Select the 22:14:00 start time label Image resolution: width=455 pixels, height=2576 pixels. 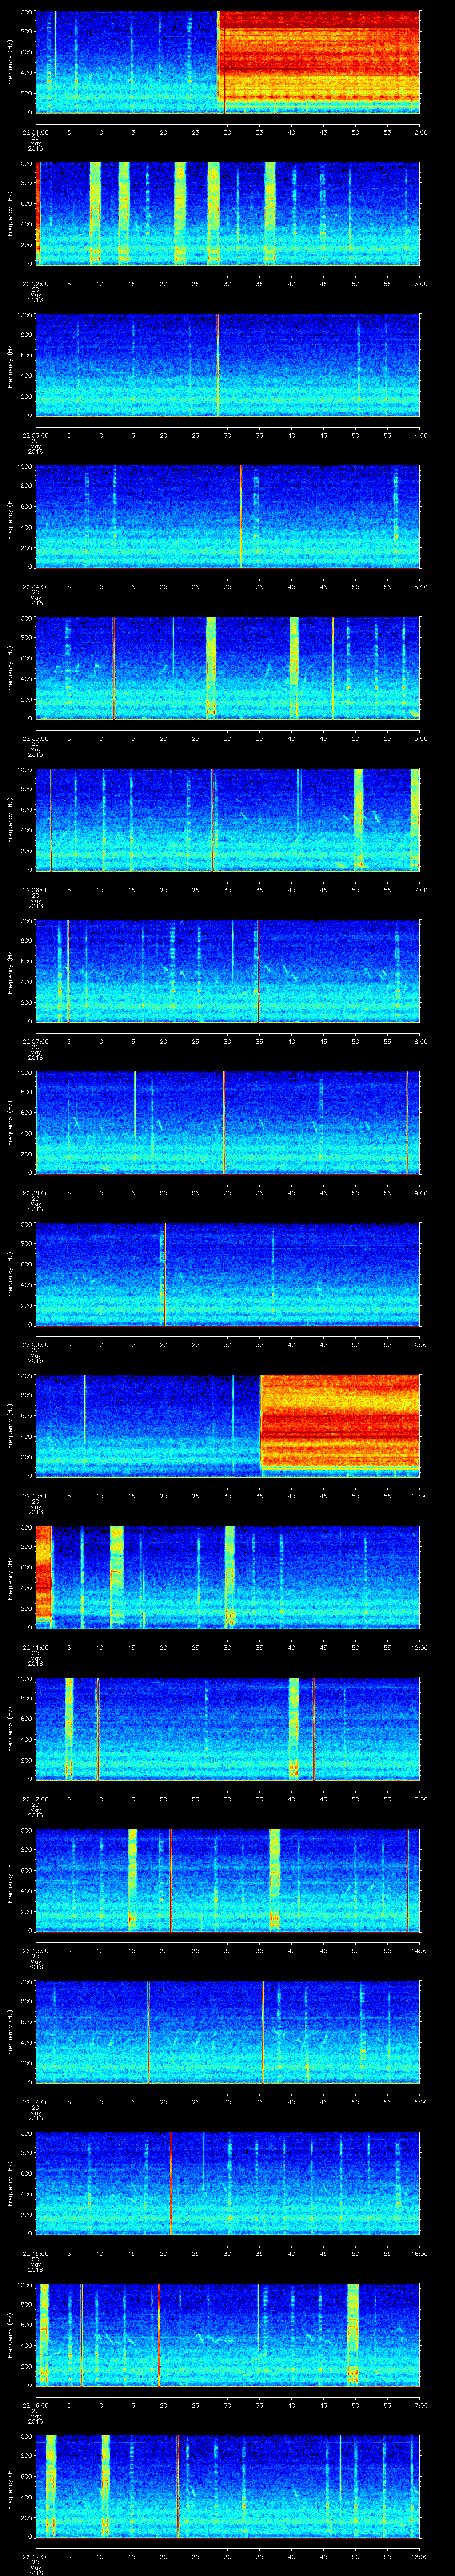tap(35, 2101)
